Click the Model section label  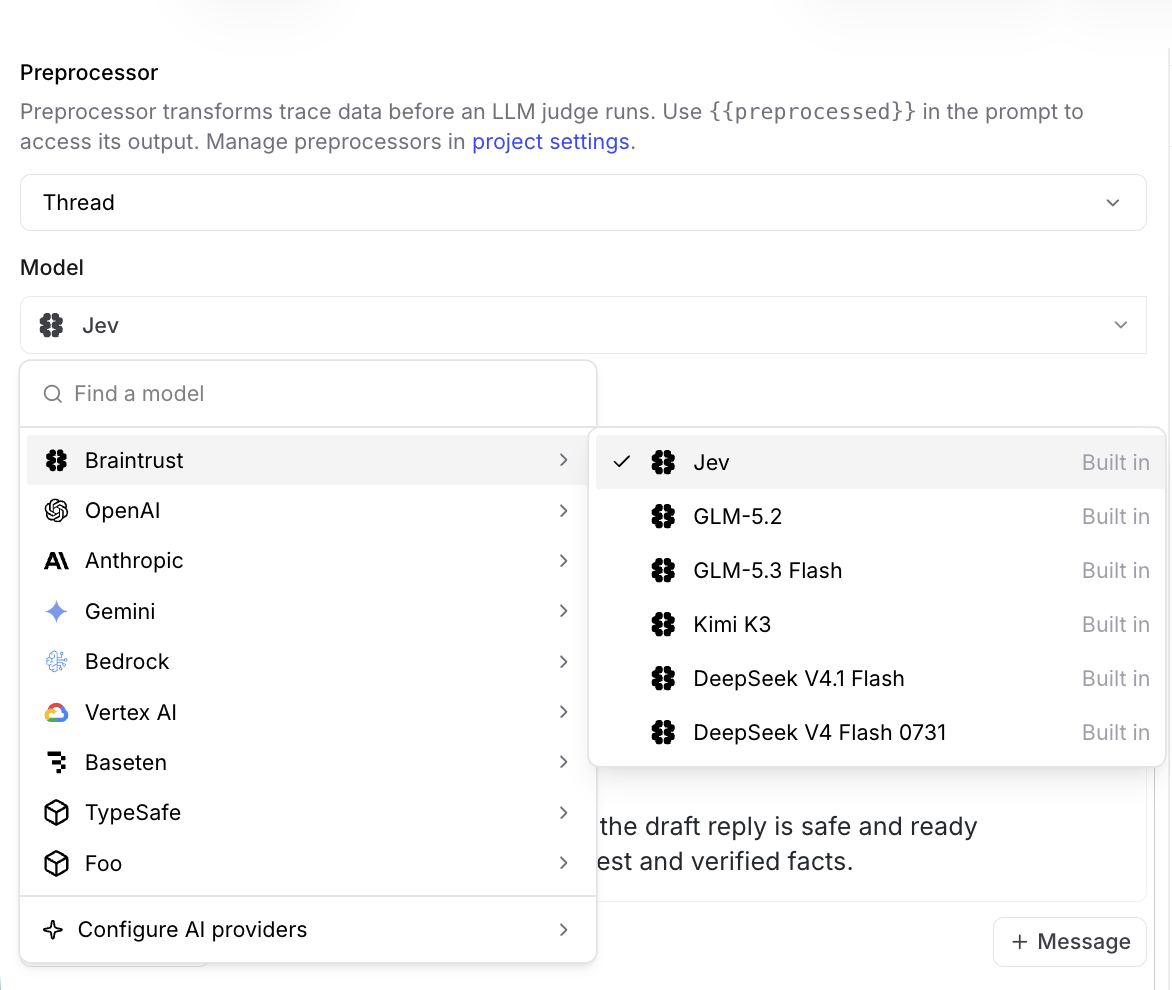coord(52,267)
